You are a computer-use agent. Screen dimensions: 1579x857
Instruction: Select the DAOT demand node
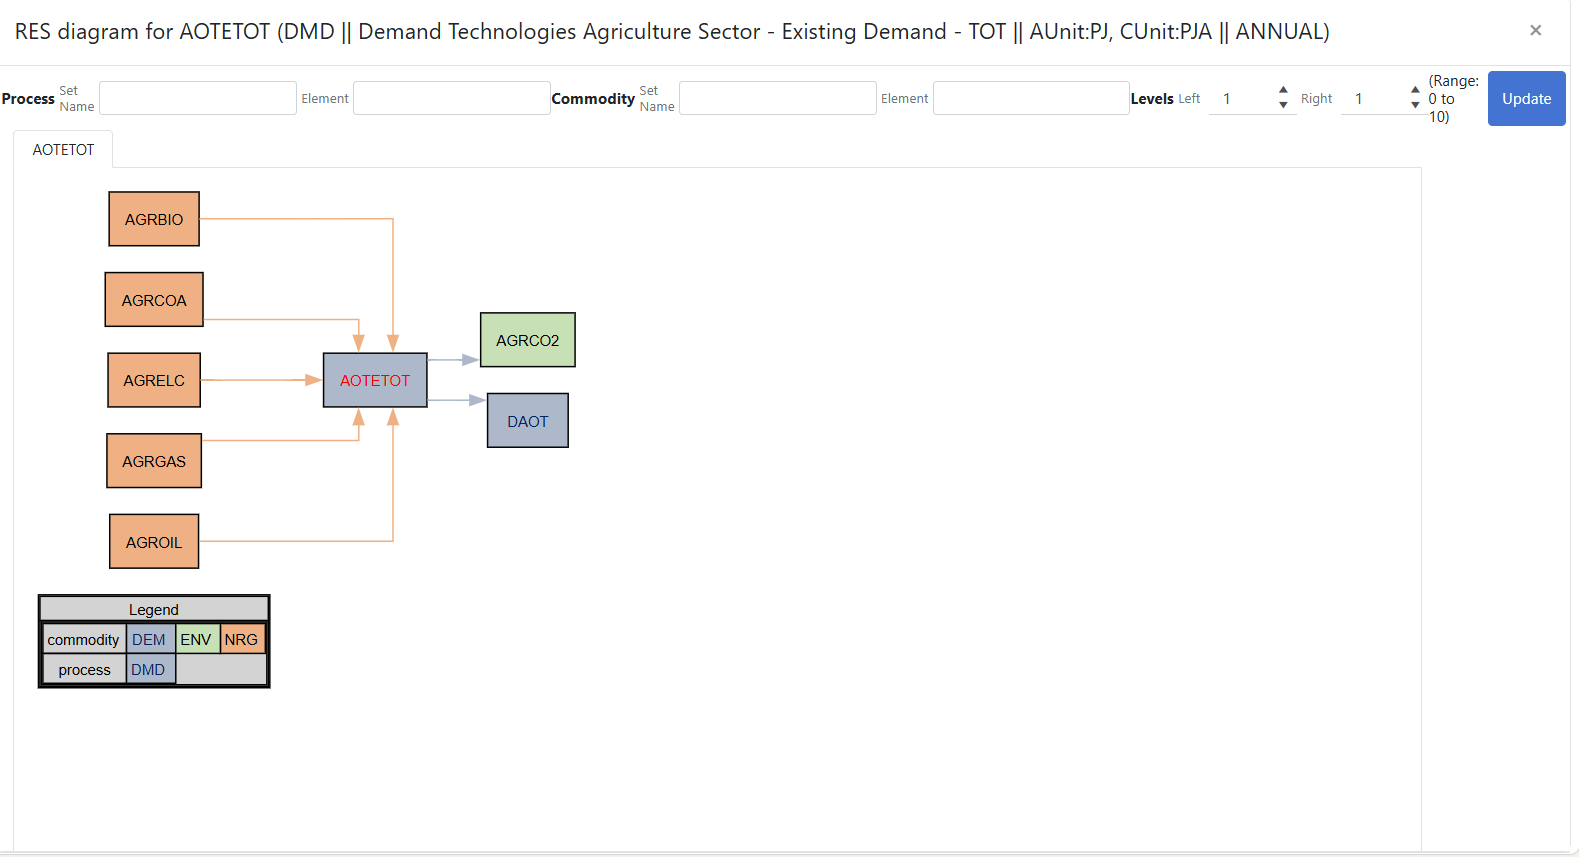click(528, 421)
